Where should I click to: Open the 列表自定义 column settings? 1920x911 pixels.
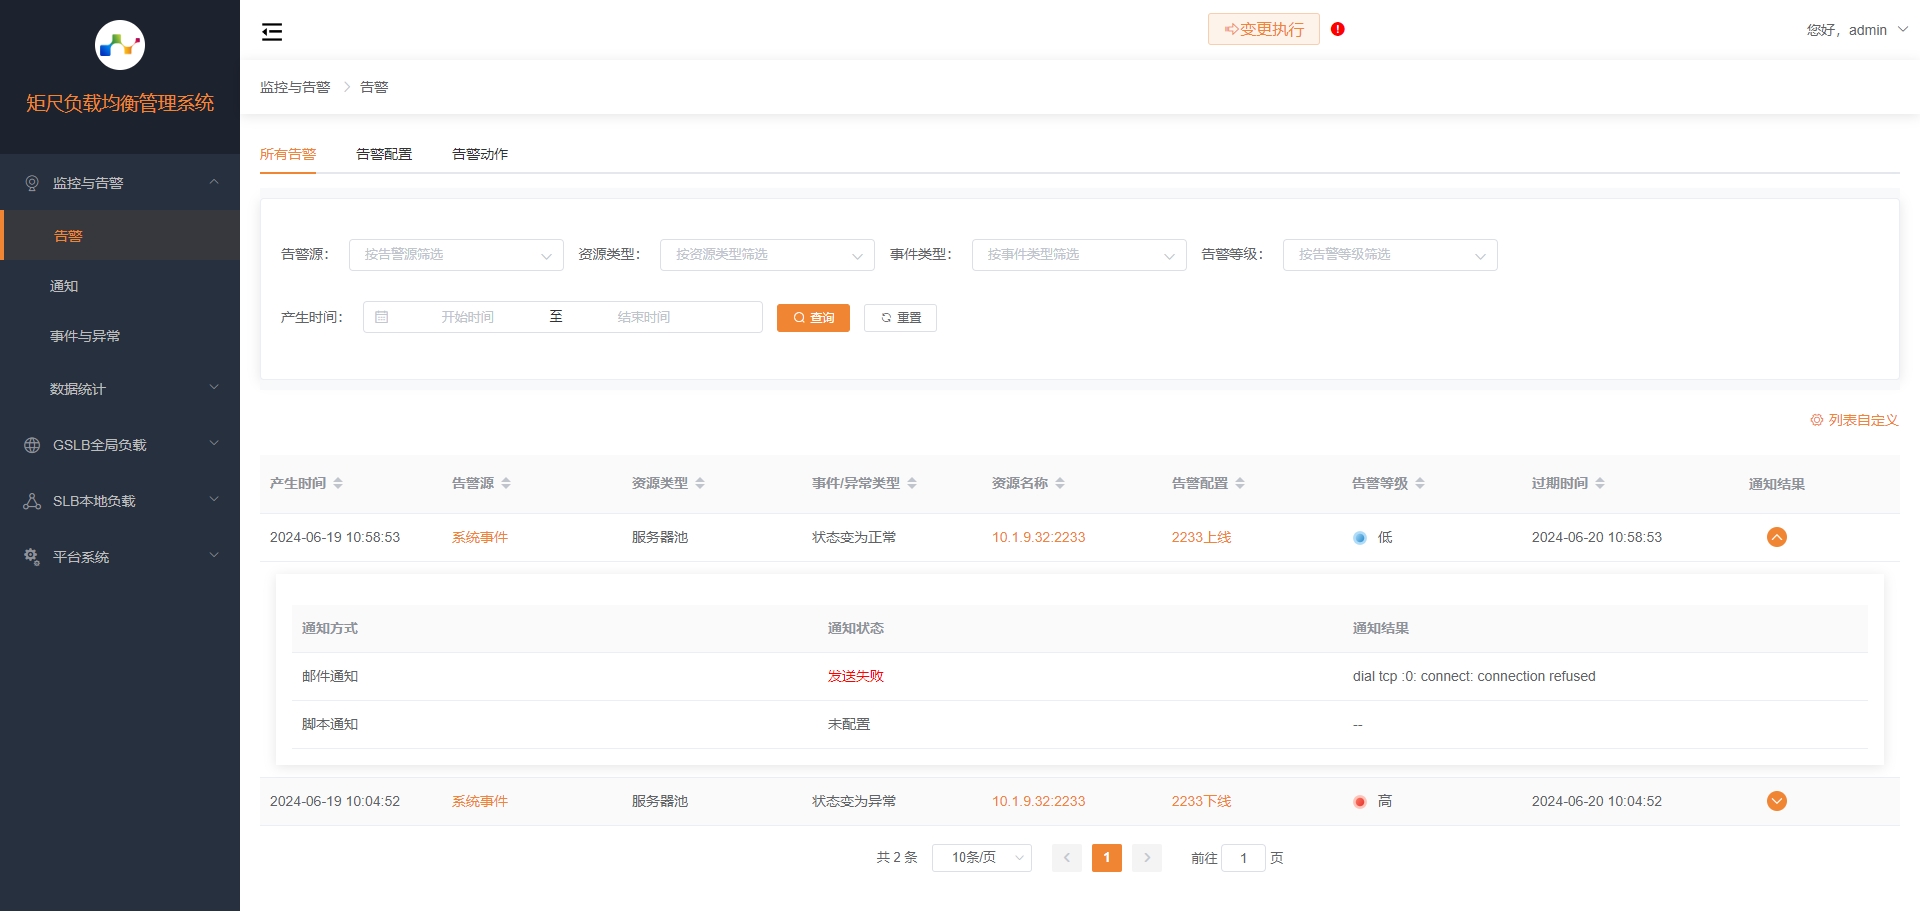click(x=1854, y=420)
